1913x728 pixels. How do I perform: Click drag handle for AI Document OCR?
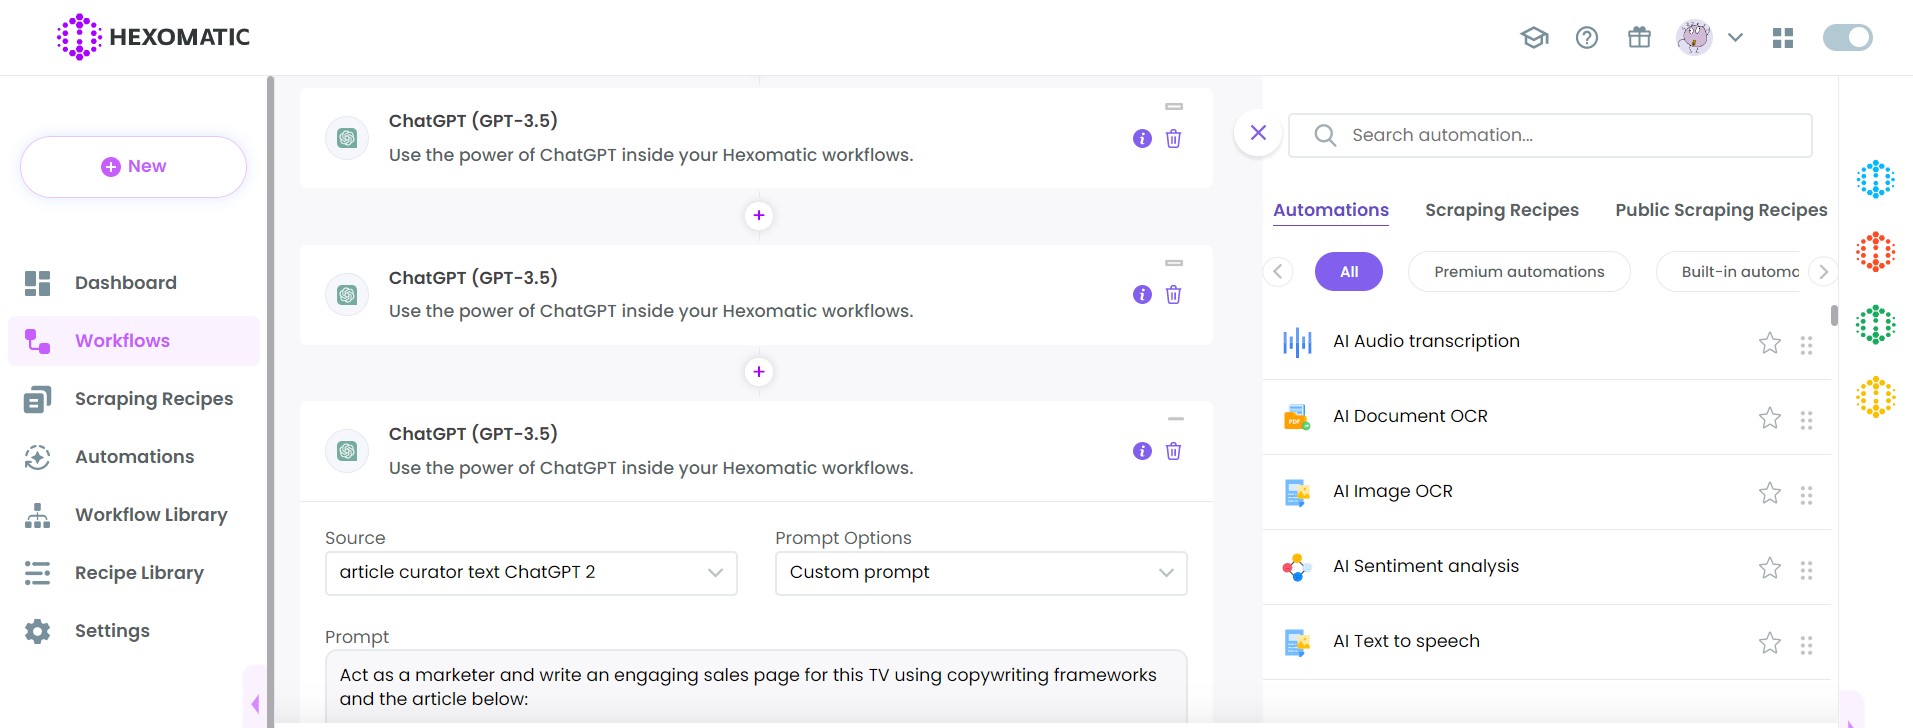(x=1806, y=420)
